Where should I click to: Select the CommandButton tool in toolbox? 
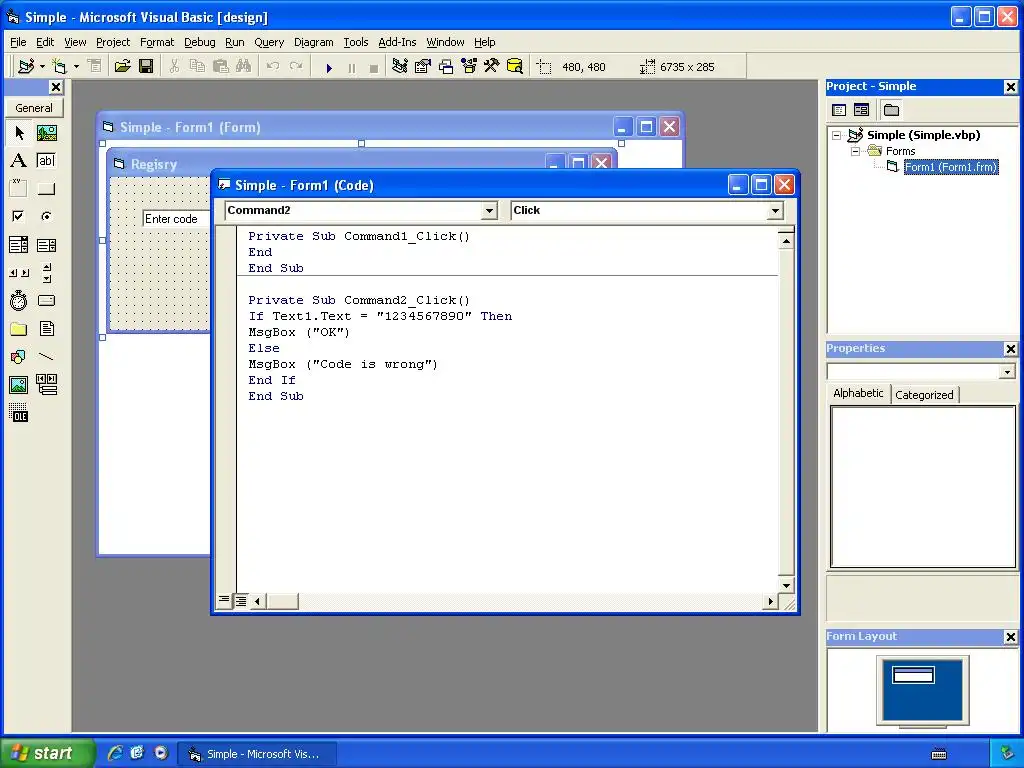tap(46, 189)
